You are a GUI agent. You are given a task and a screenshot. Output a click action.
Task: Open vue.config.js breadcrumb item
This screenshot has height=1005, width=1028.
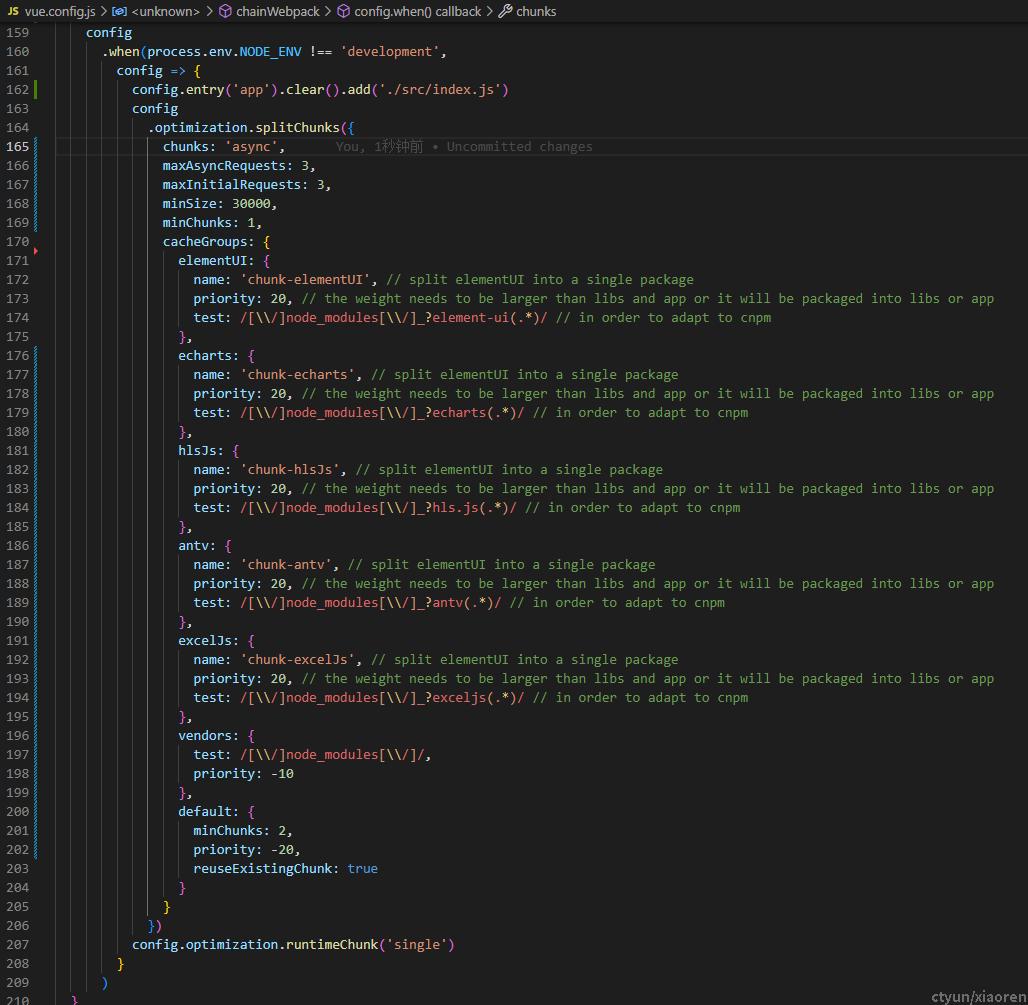(x=60, y=11)
